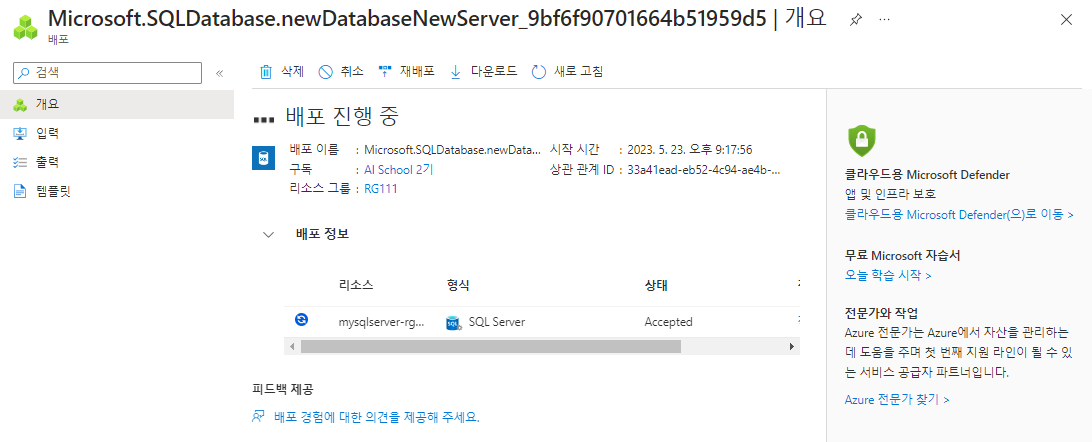Image resolution: width=1092 pixels, height=442 pixels.
Task: Click the 다운로드 download arrow icon
Action: pyautogui.click(x=456, y=72)
